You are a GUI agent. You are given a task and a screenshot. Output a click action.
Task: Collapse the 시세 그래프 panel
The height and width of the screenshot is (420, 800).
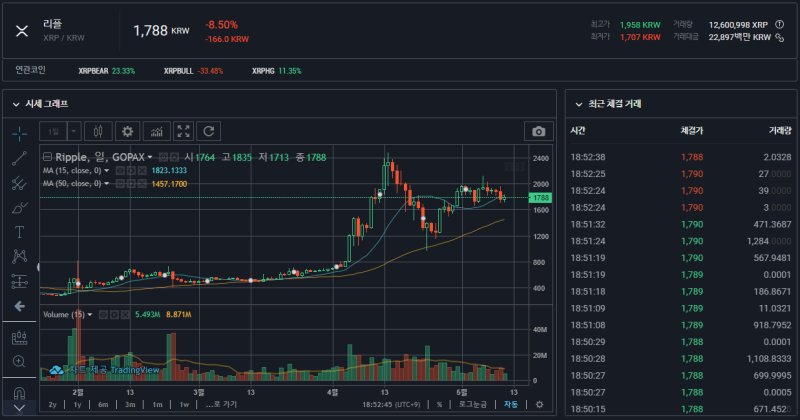pos(16,104)
